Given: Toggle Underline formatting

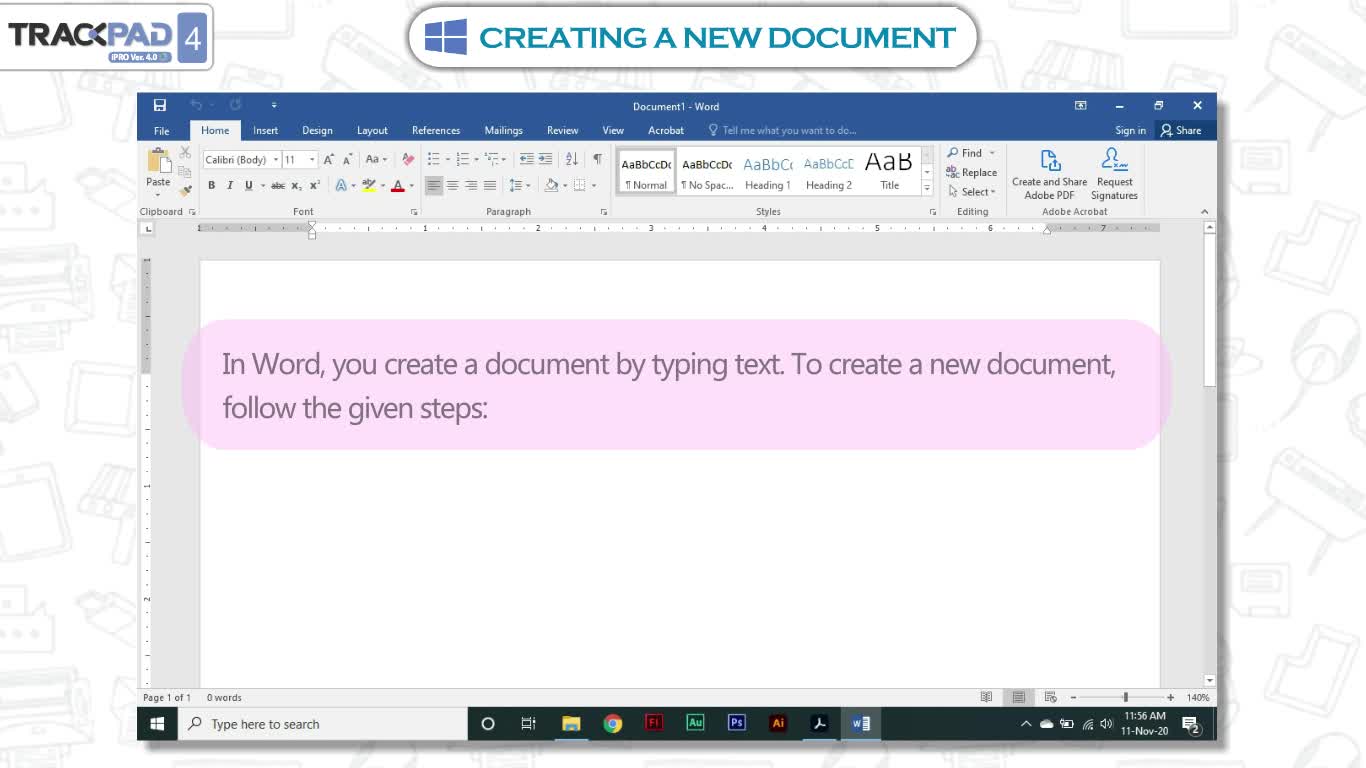Looking at the screenshot, I should point(248,185).
